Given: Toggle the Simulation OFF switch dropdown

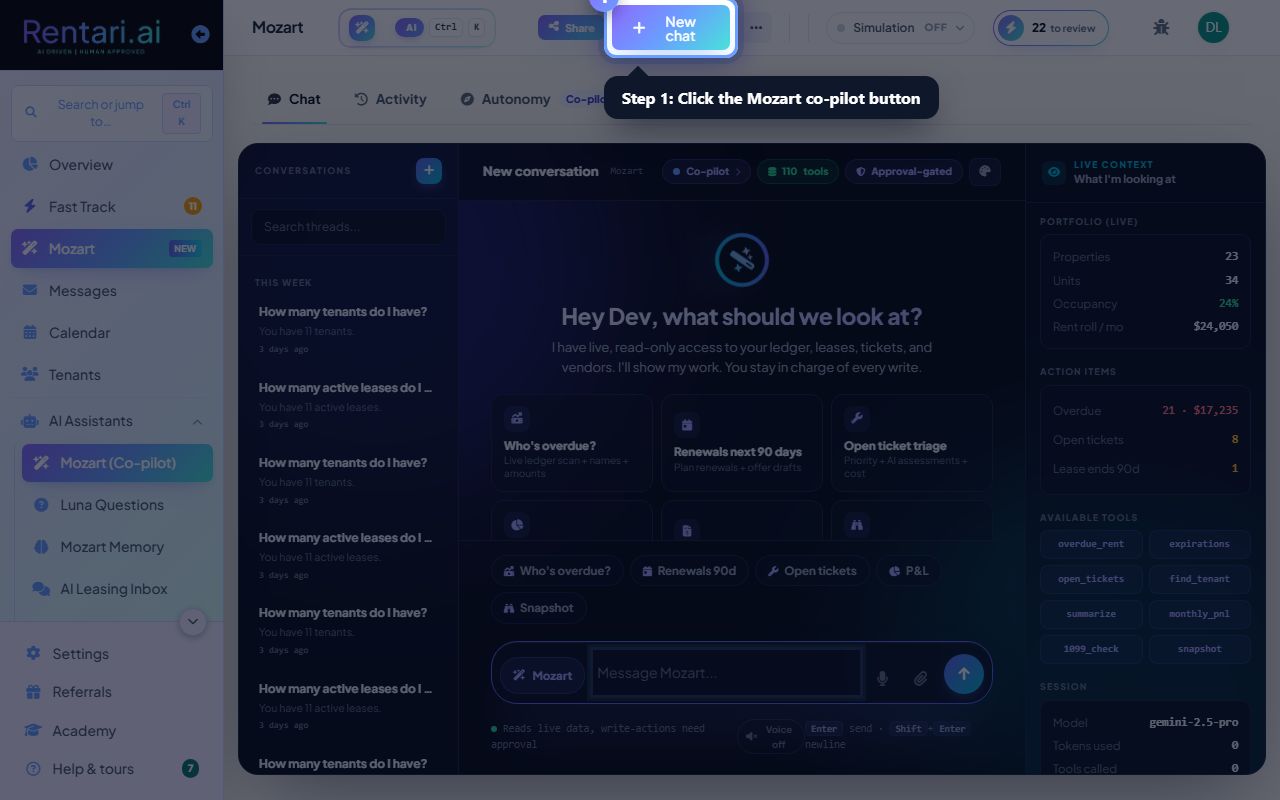Looking at the screenshot, I should click(x=900, y=28).
